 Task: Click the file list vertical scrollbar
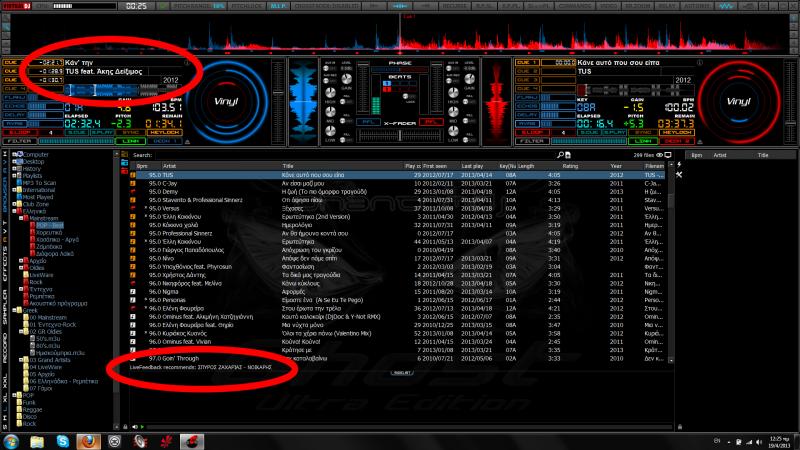tap(671, 263)
